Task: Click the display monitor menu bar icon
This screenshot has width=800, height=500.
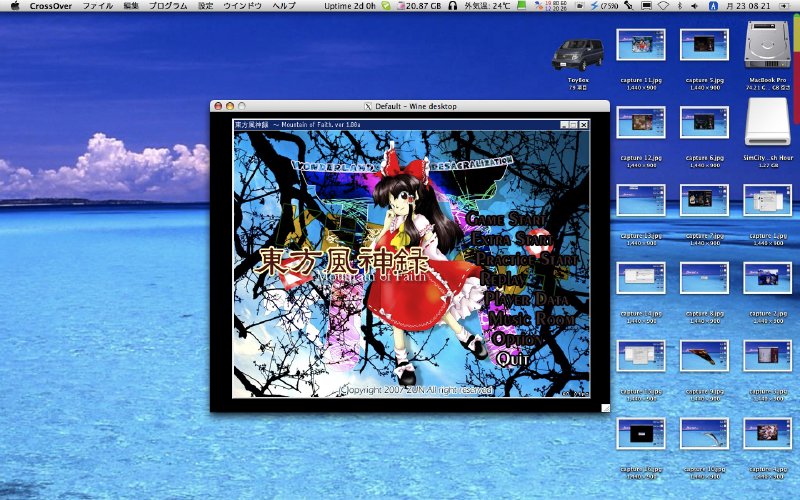Action: 646,6
